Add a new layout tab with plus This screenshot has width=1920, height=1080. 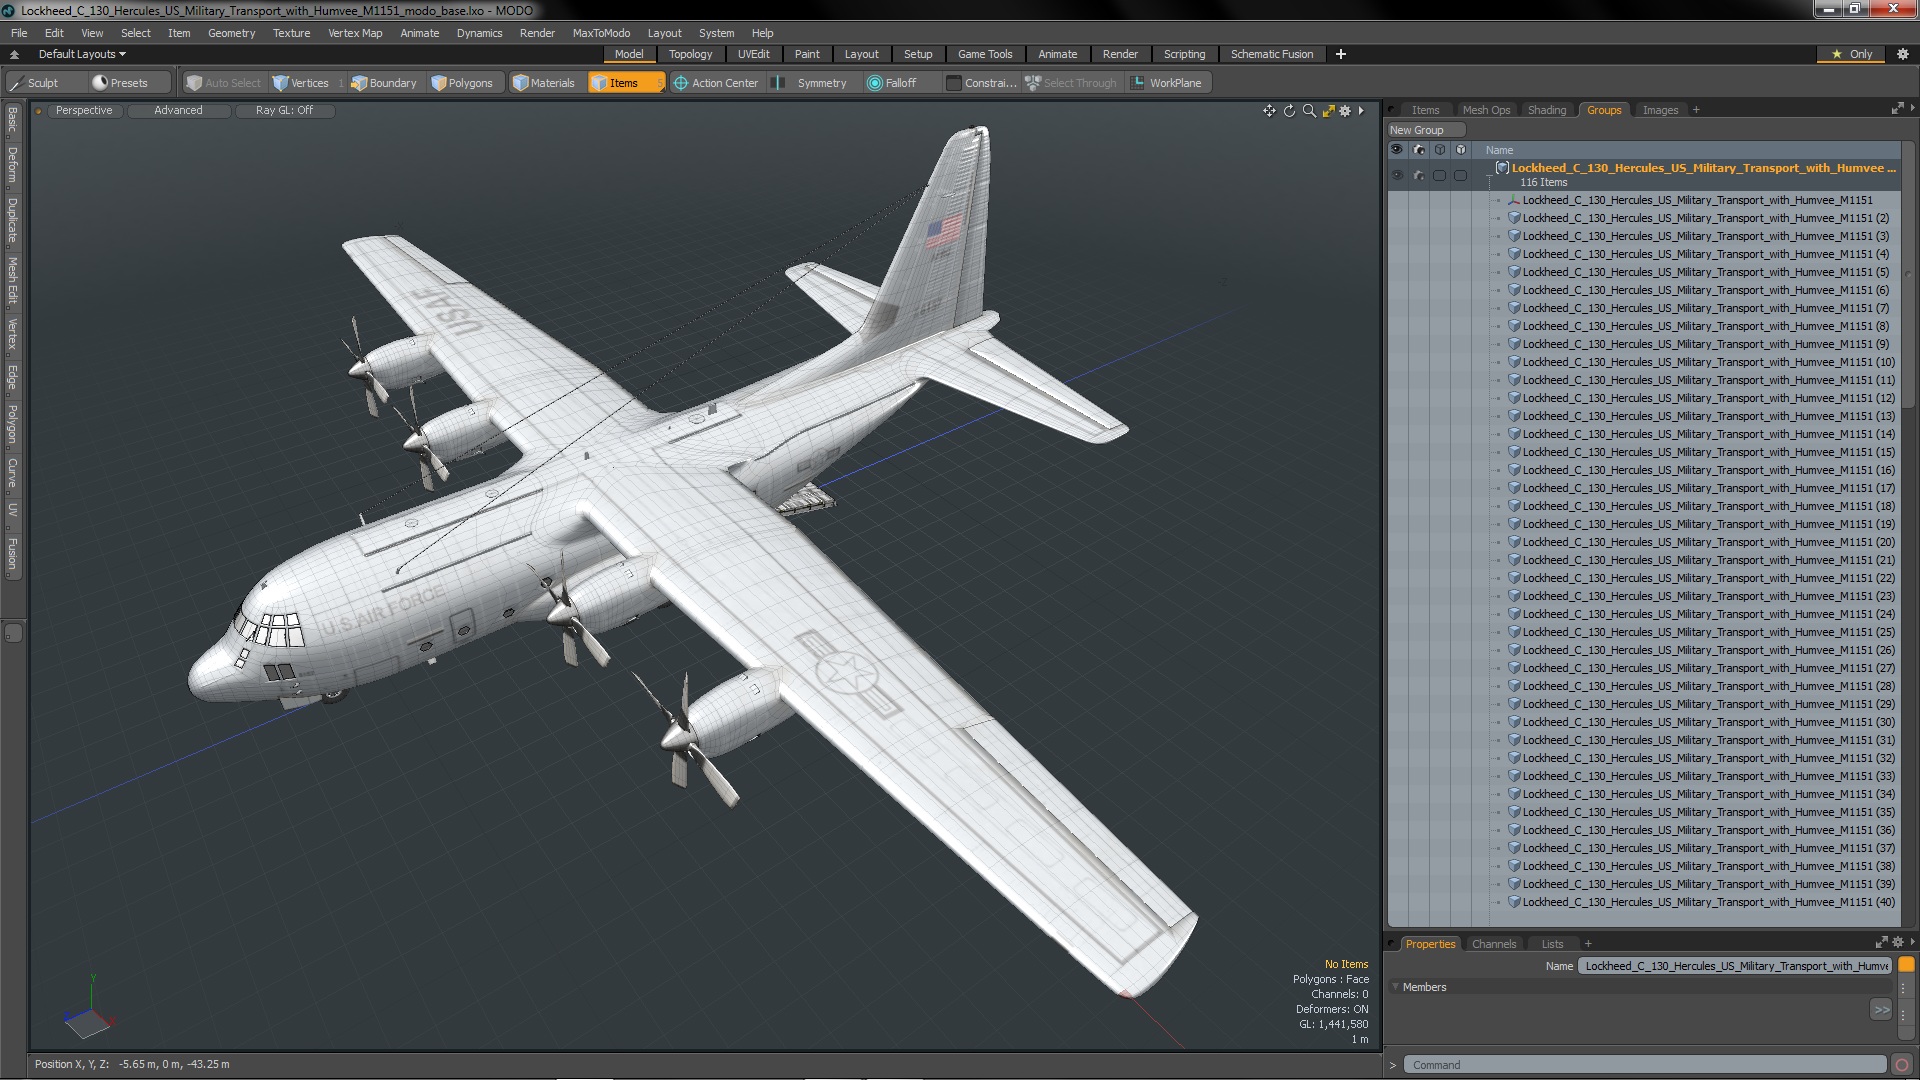pos(1341,54)
